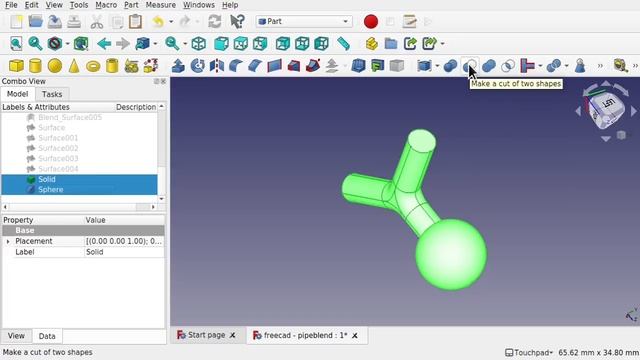Click Make a cut of two shapes
This screenshot has width=640, height=360.
pos(470,66)
